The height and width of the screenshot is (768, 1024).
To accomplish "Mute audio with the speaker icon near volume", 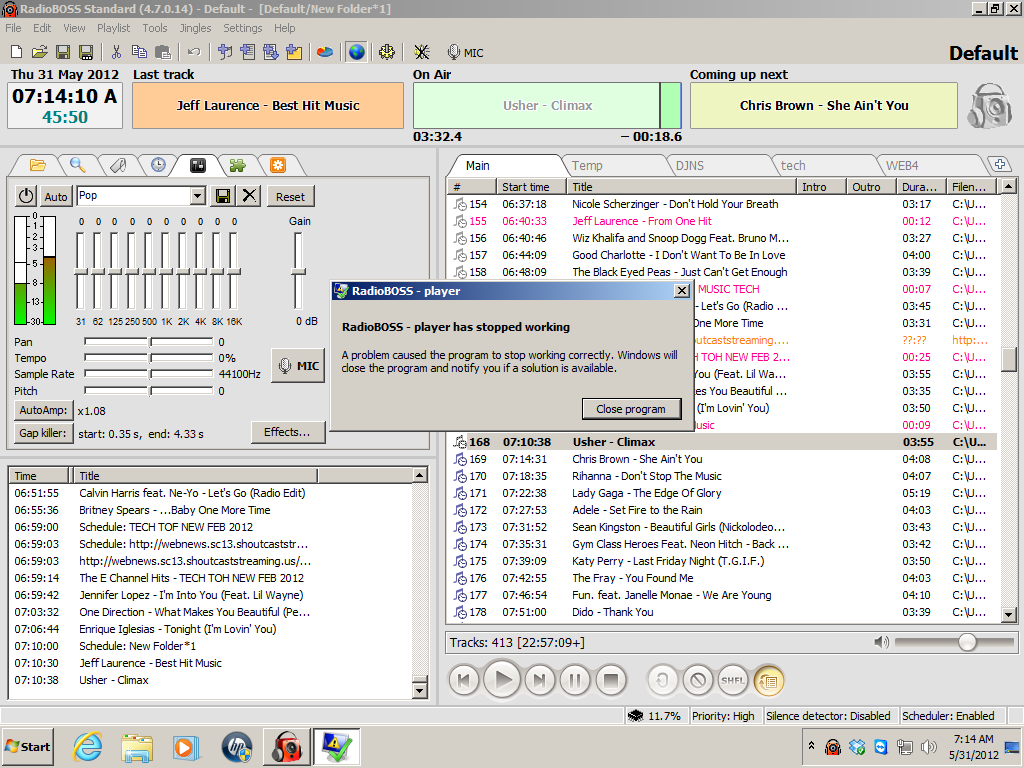I will point(882,643).
